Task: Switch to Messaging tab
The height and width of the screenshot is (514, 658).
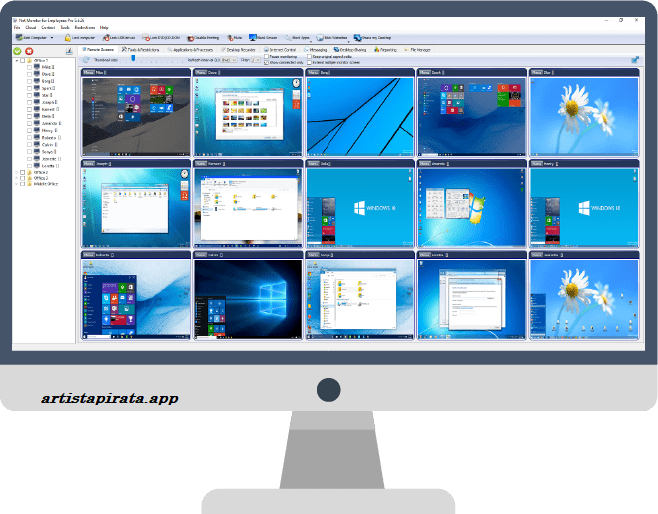Action: [x=316, y=50]
